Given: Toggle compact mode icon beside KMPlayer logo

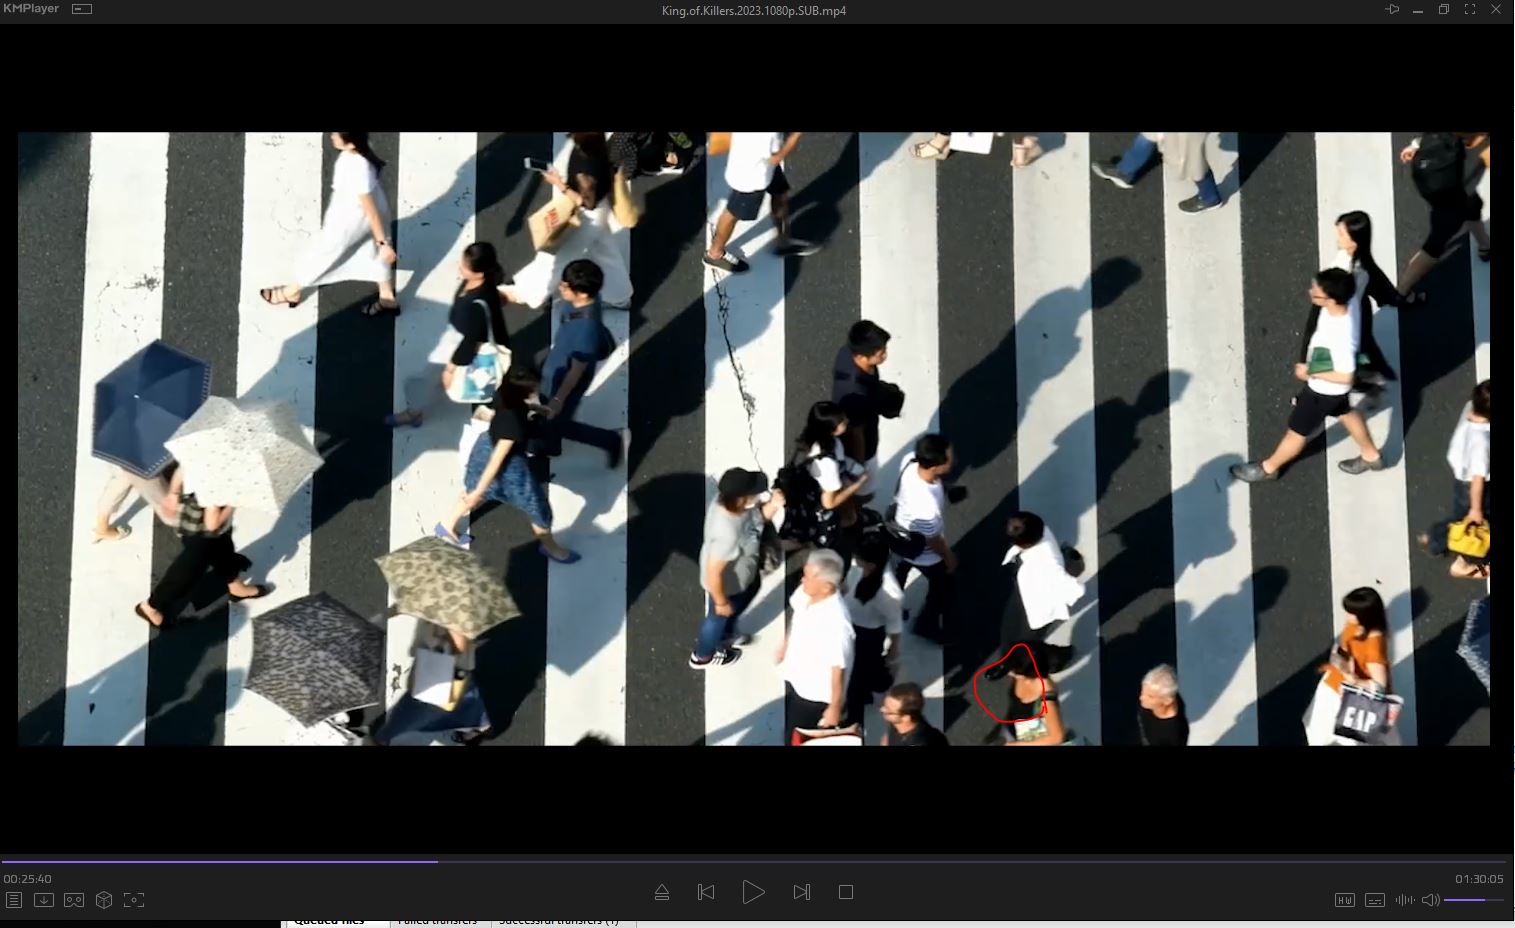Looking at the screenshot, I should point(82,9).
